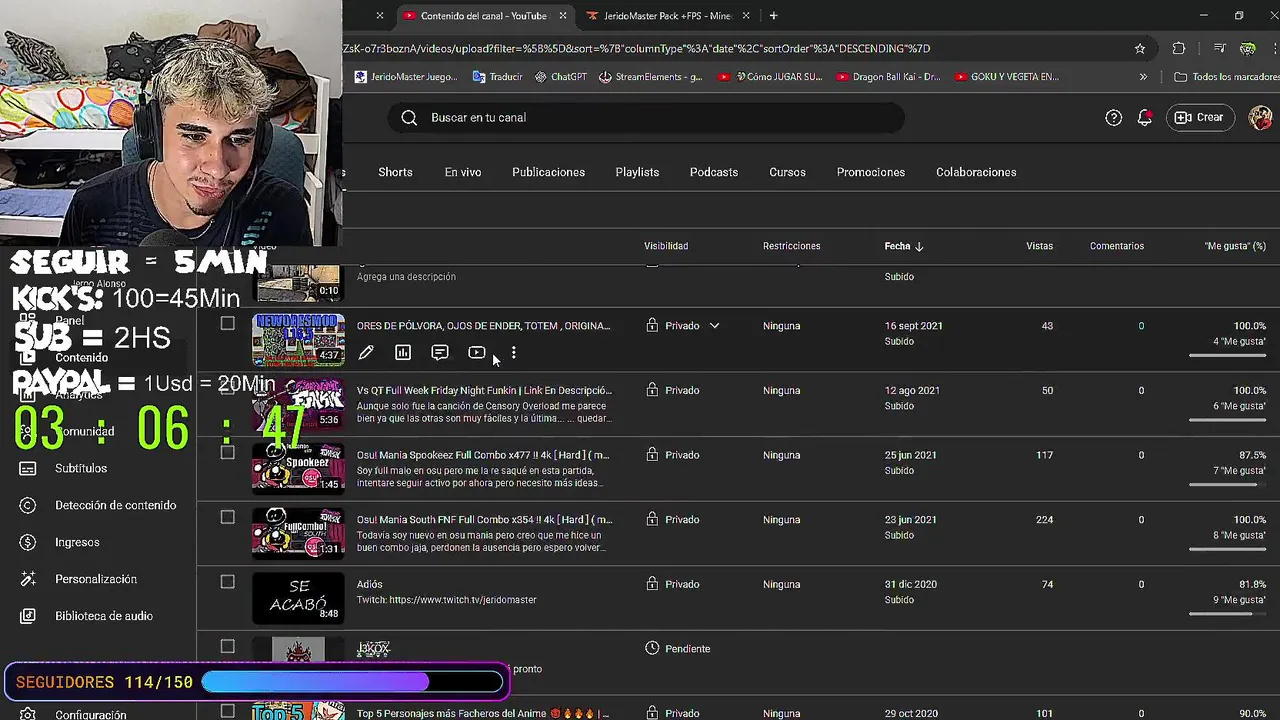Open the GOKU Y VEGETA EN bookmark
Viewport: 1280px width, 720px height.
pos(1006,77)
